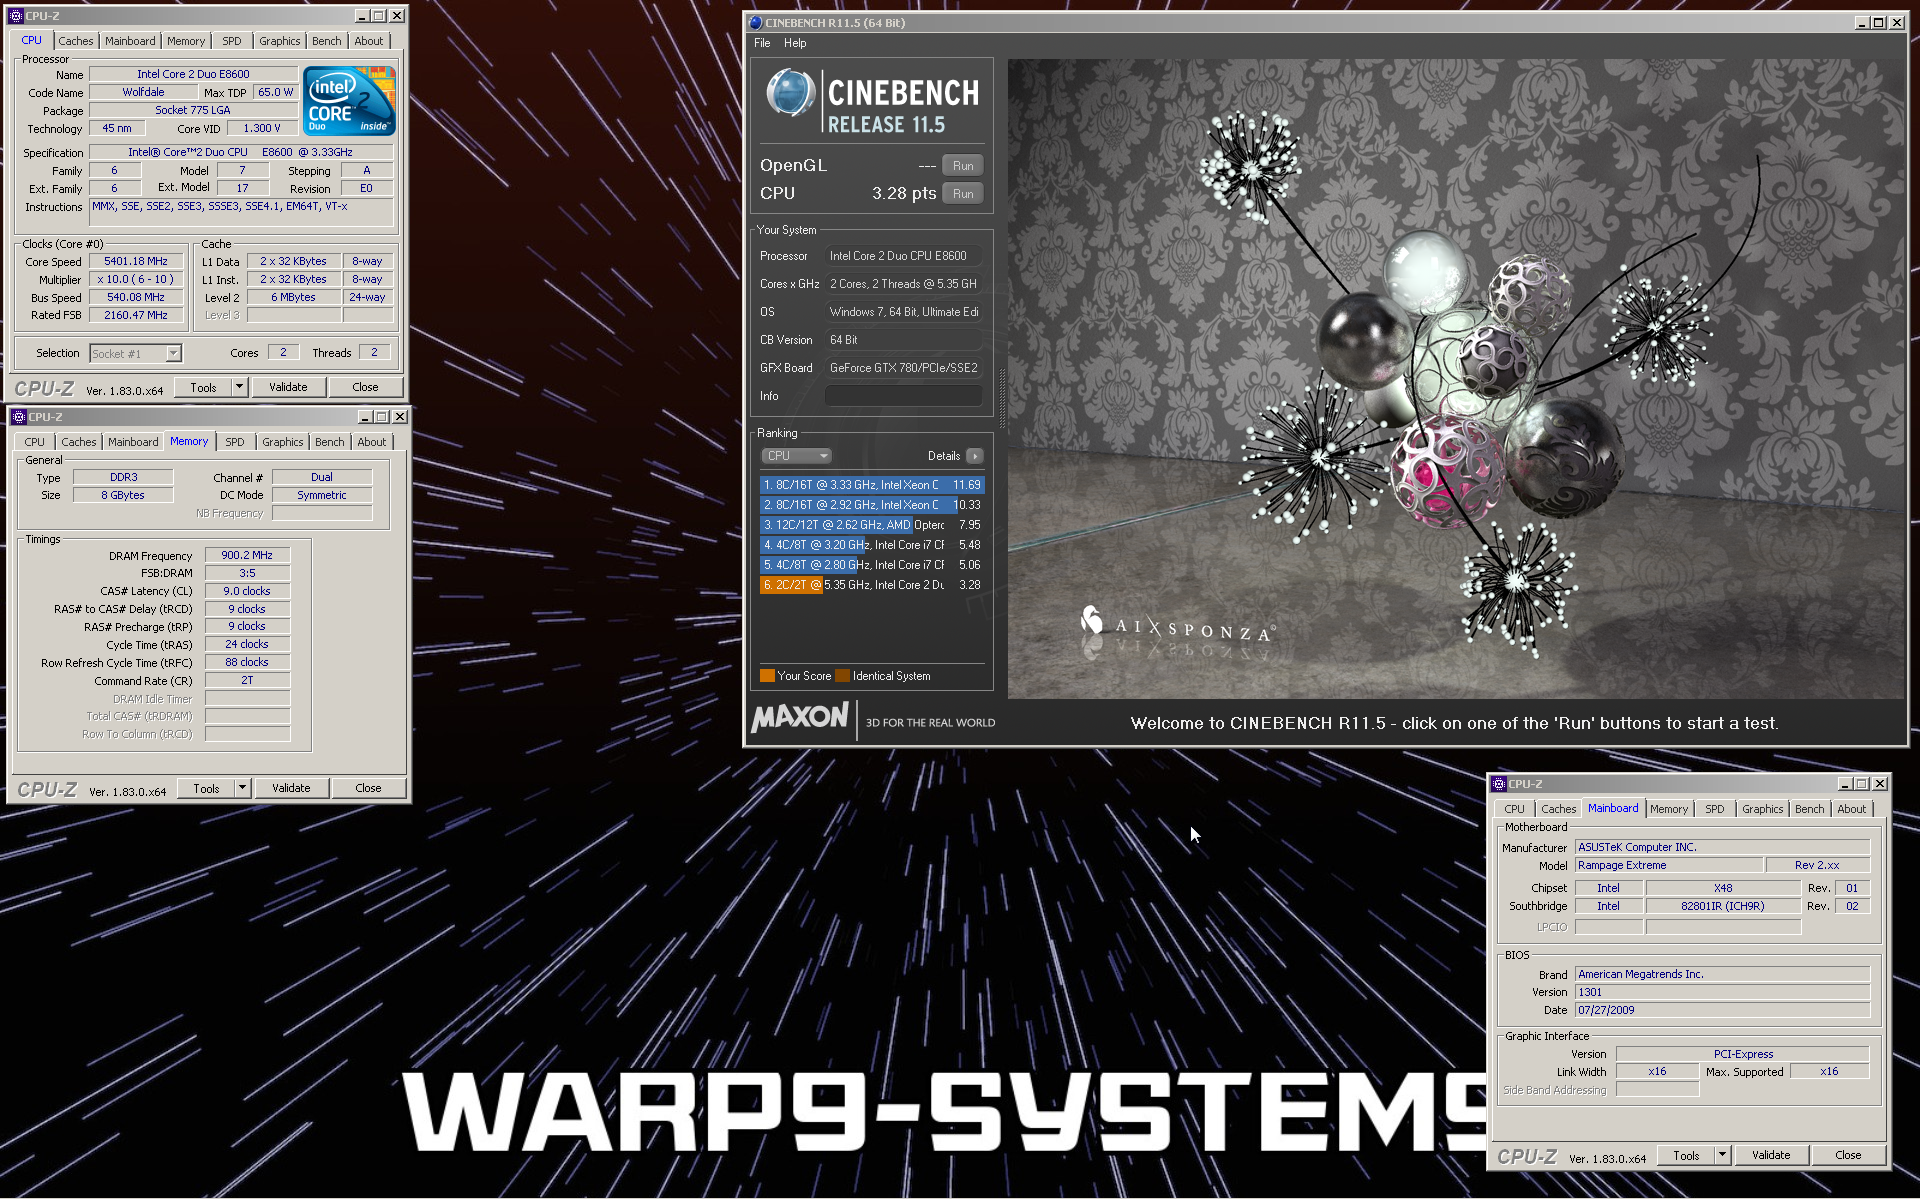This screenshot has width=1920, height=1200.
Task: Select ranking row 5 with score 5.06
Action: tap(872, 565)
